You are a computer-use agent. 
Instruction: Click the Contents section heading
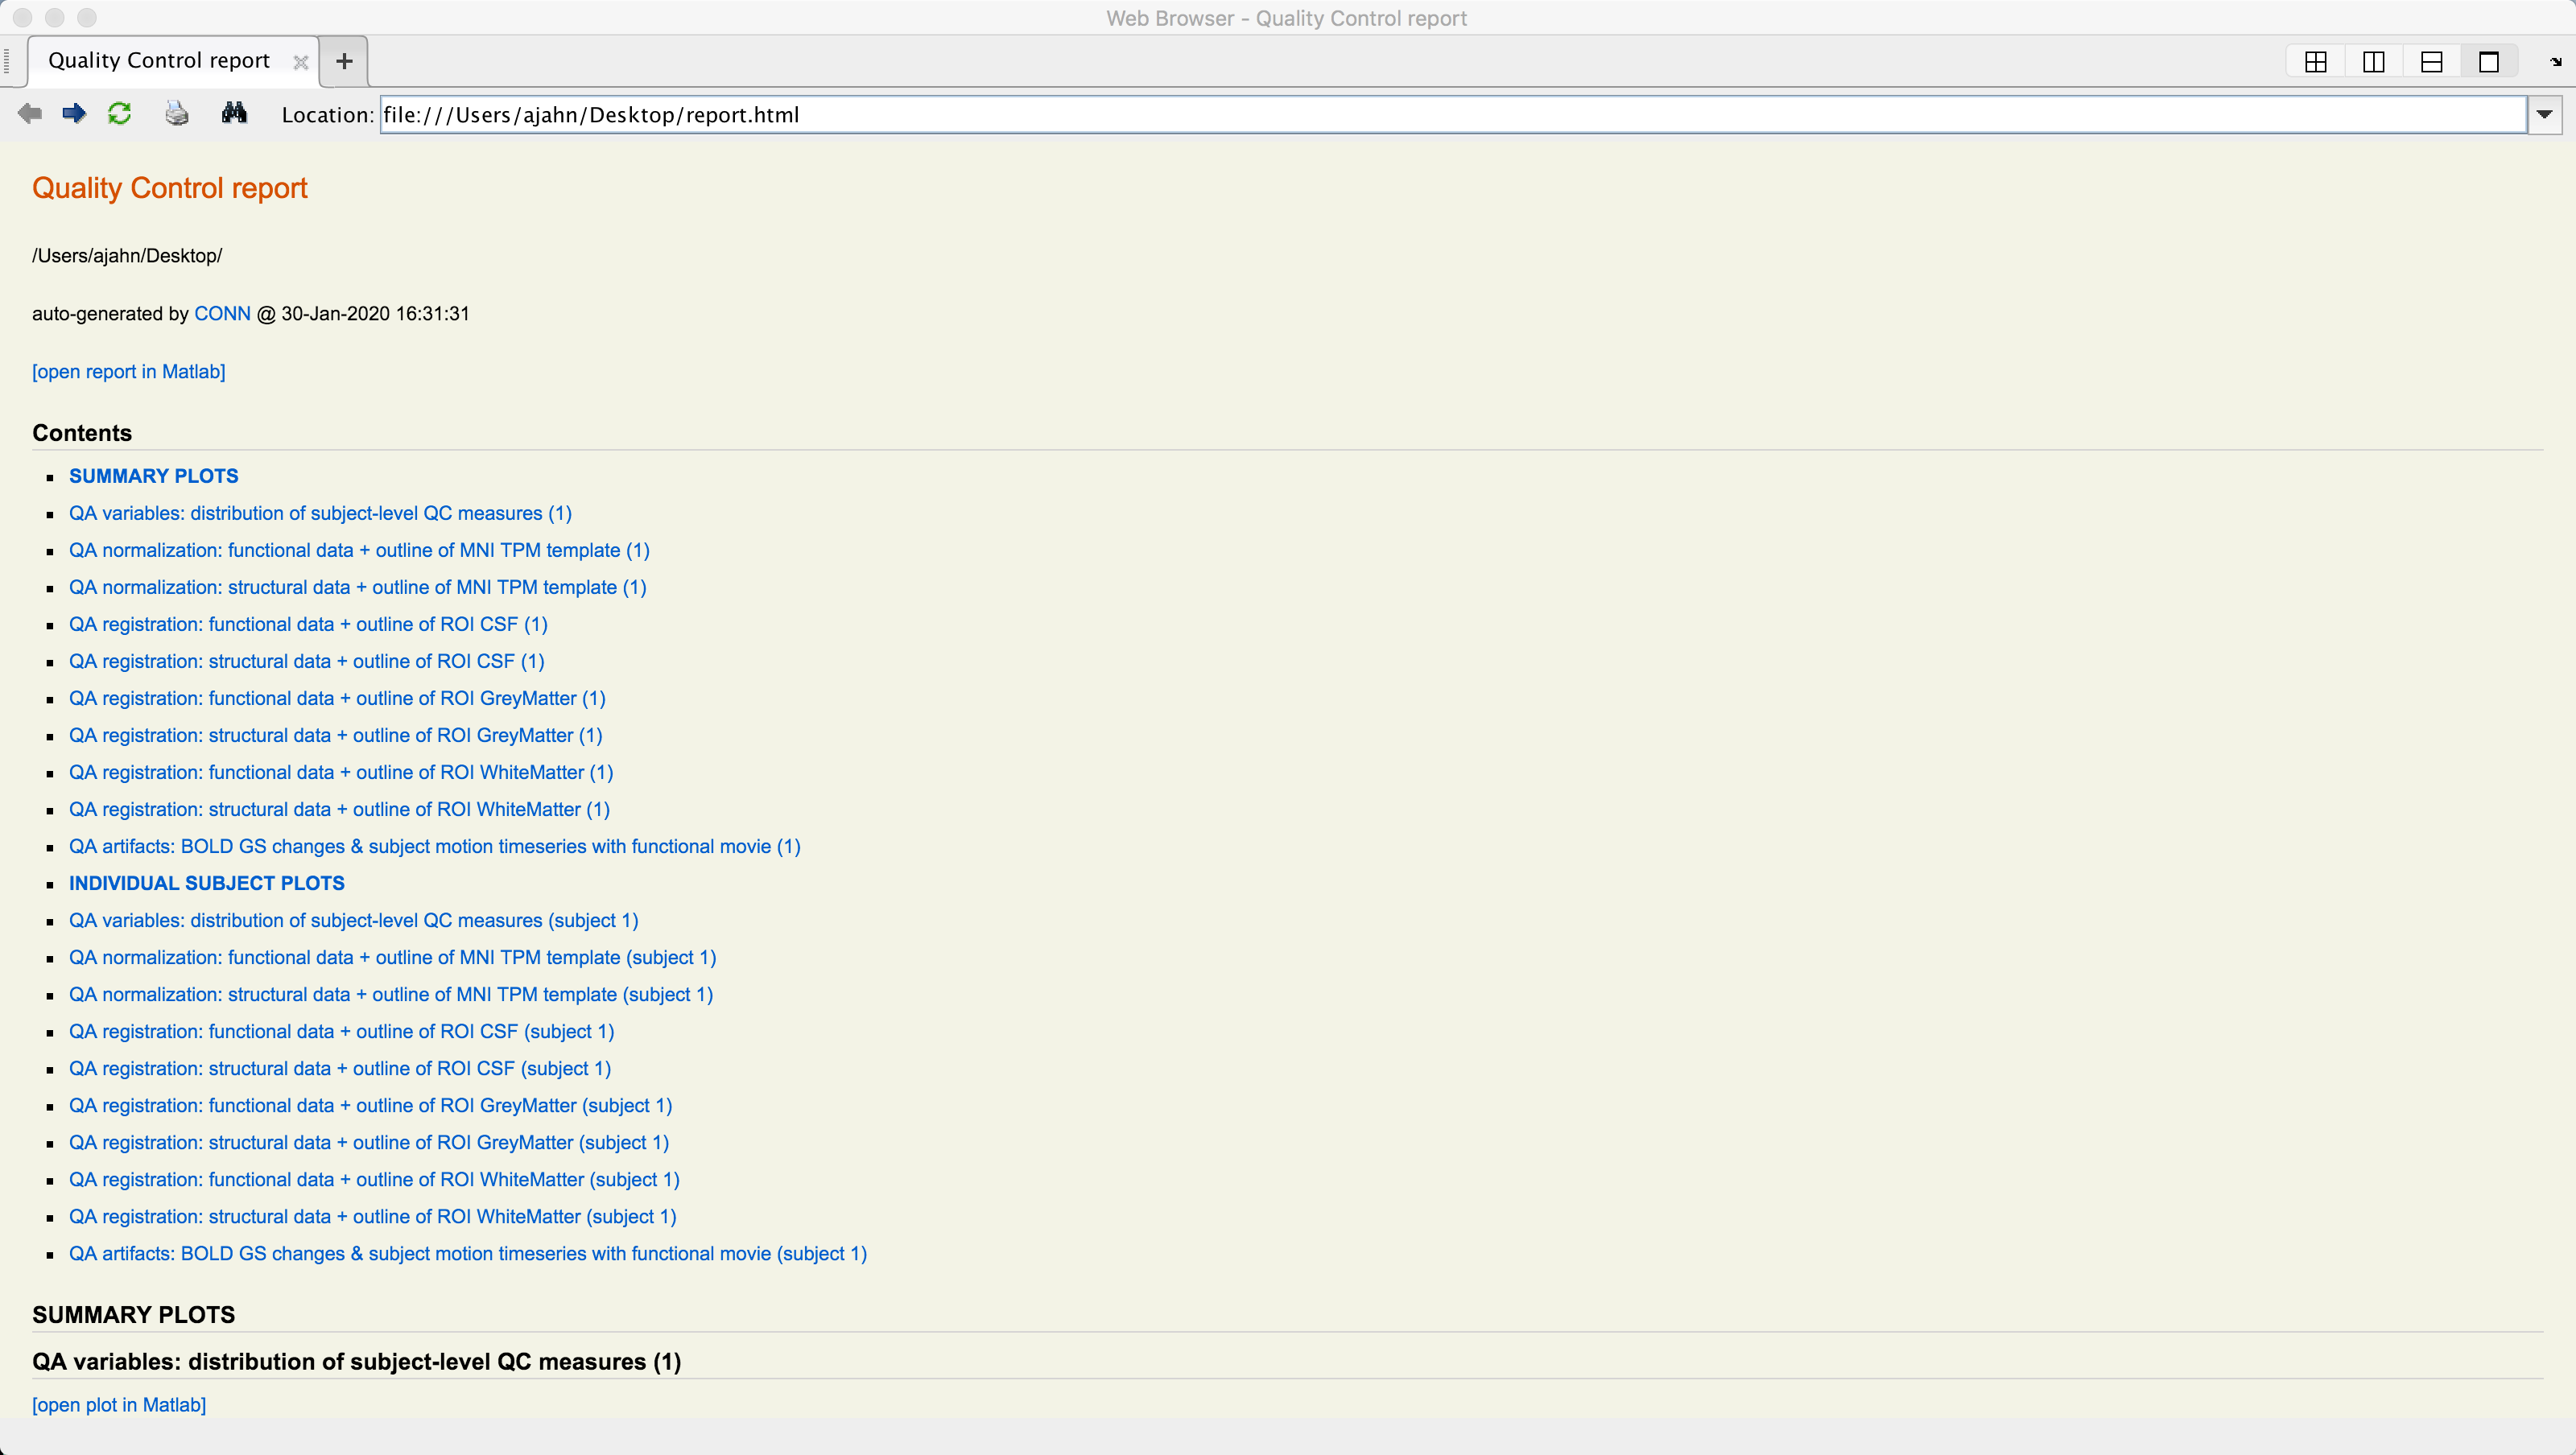pos(82,433)
